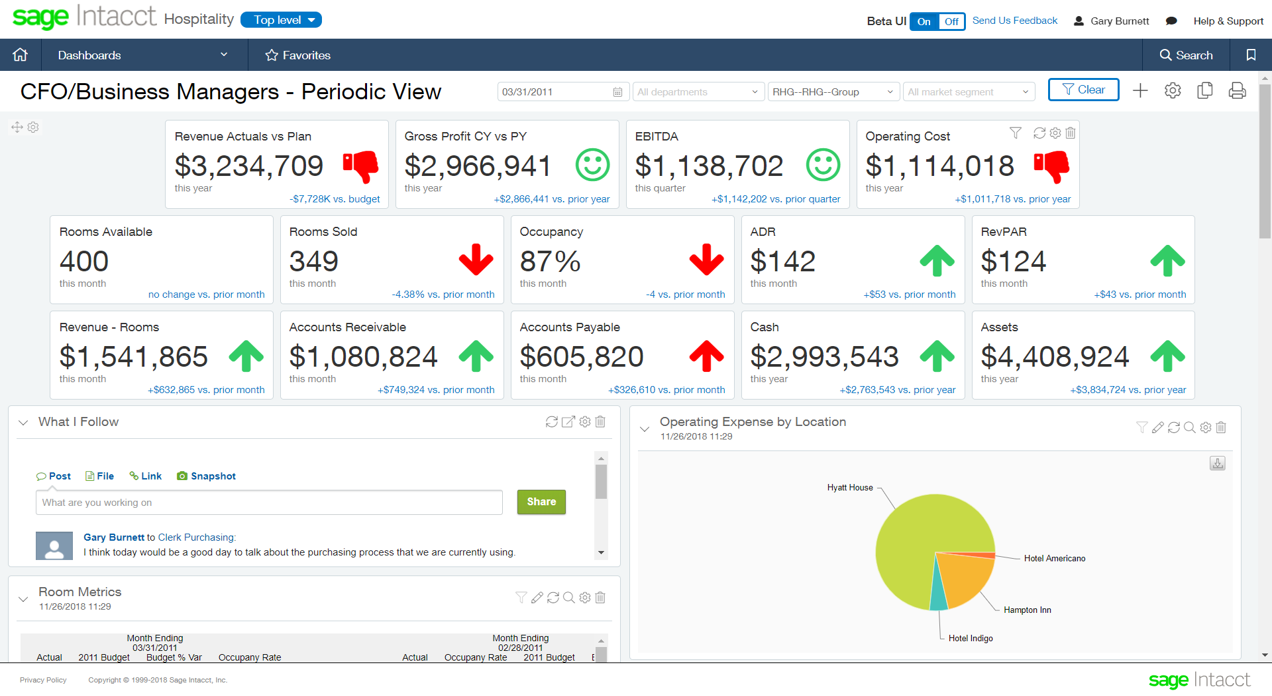Select the File tab
Viewport: 1272px width, 696px height.
tap(99, 476)
